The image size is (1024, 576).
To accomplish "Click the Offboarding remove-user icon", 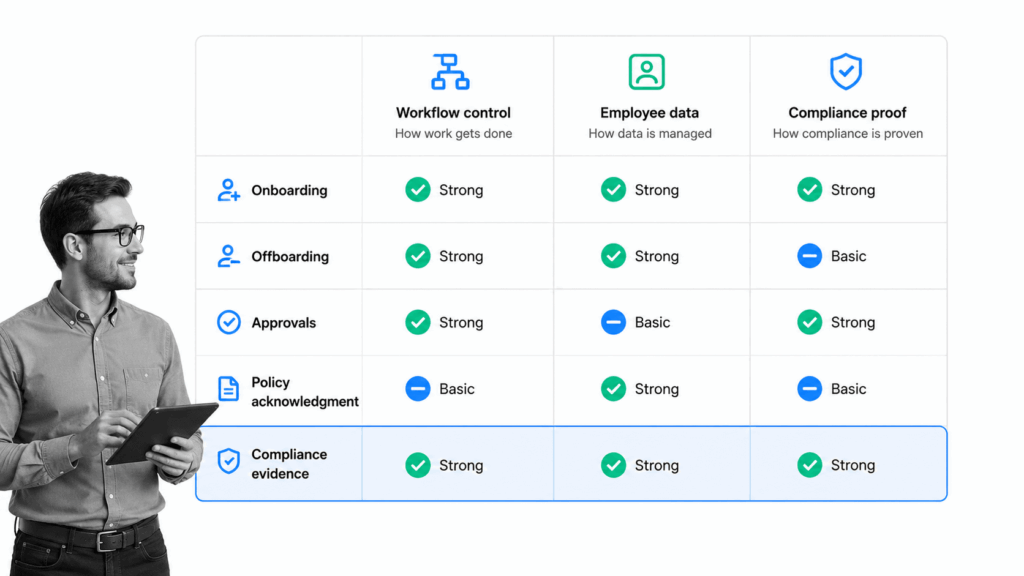I will pos(229,256).
